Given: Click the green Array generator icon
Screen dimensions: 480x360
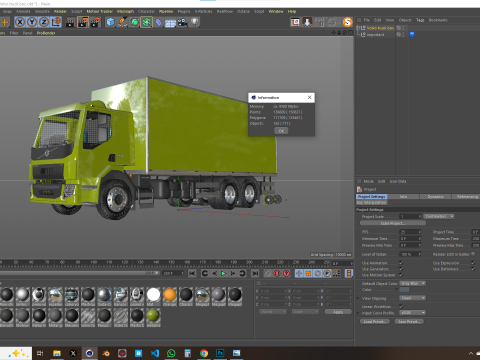Looking at the screenshot, I should click(x=146, y=22).
